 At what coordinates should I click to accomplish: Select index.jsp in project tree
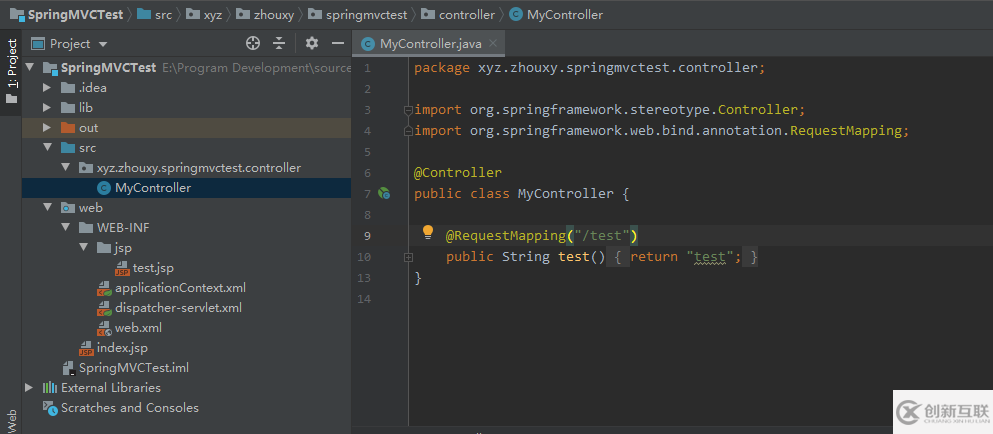(122, 348)
